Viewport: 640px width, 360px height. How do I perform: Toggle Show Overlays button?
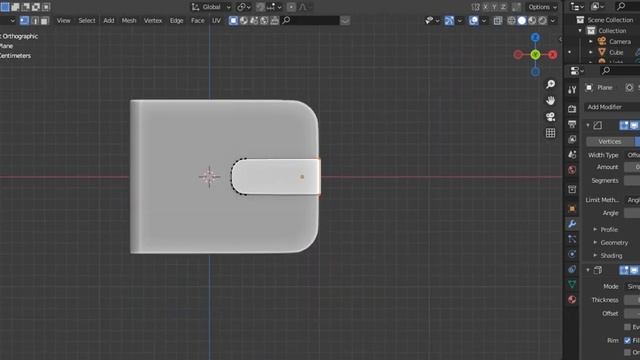pos(473,20)
